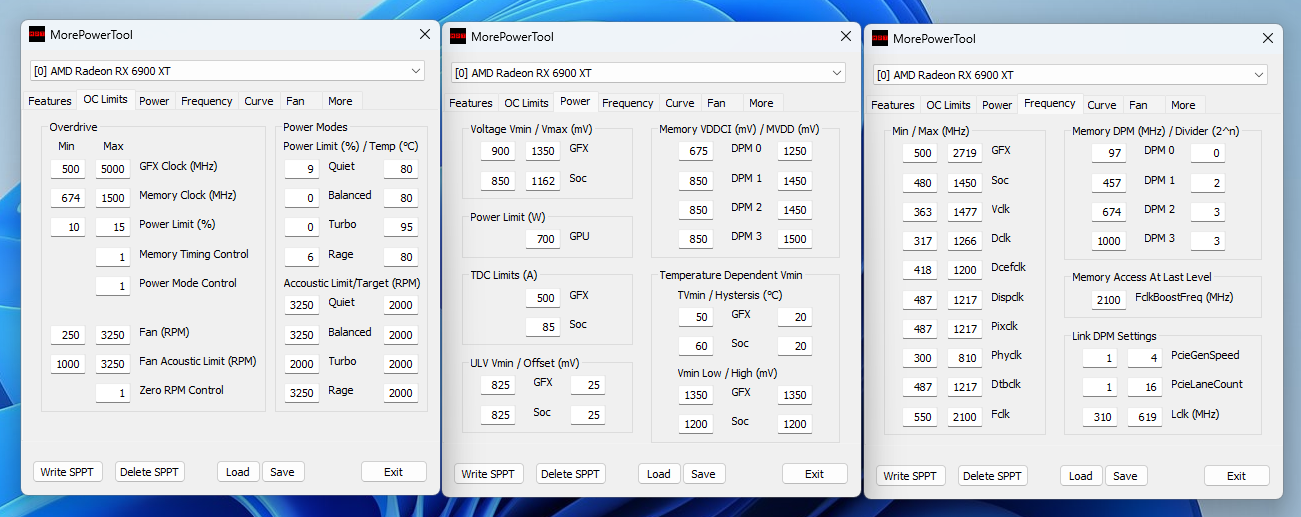
Task: Click GFX max frequency field showing 2719
Action: pos(965,153)
